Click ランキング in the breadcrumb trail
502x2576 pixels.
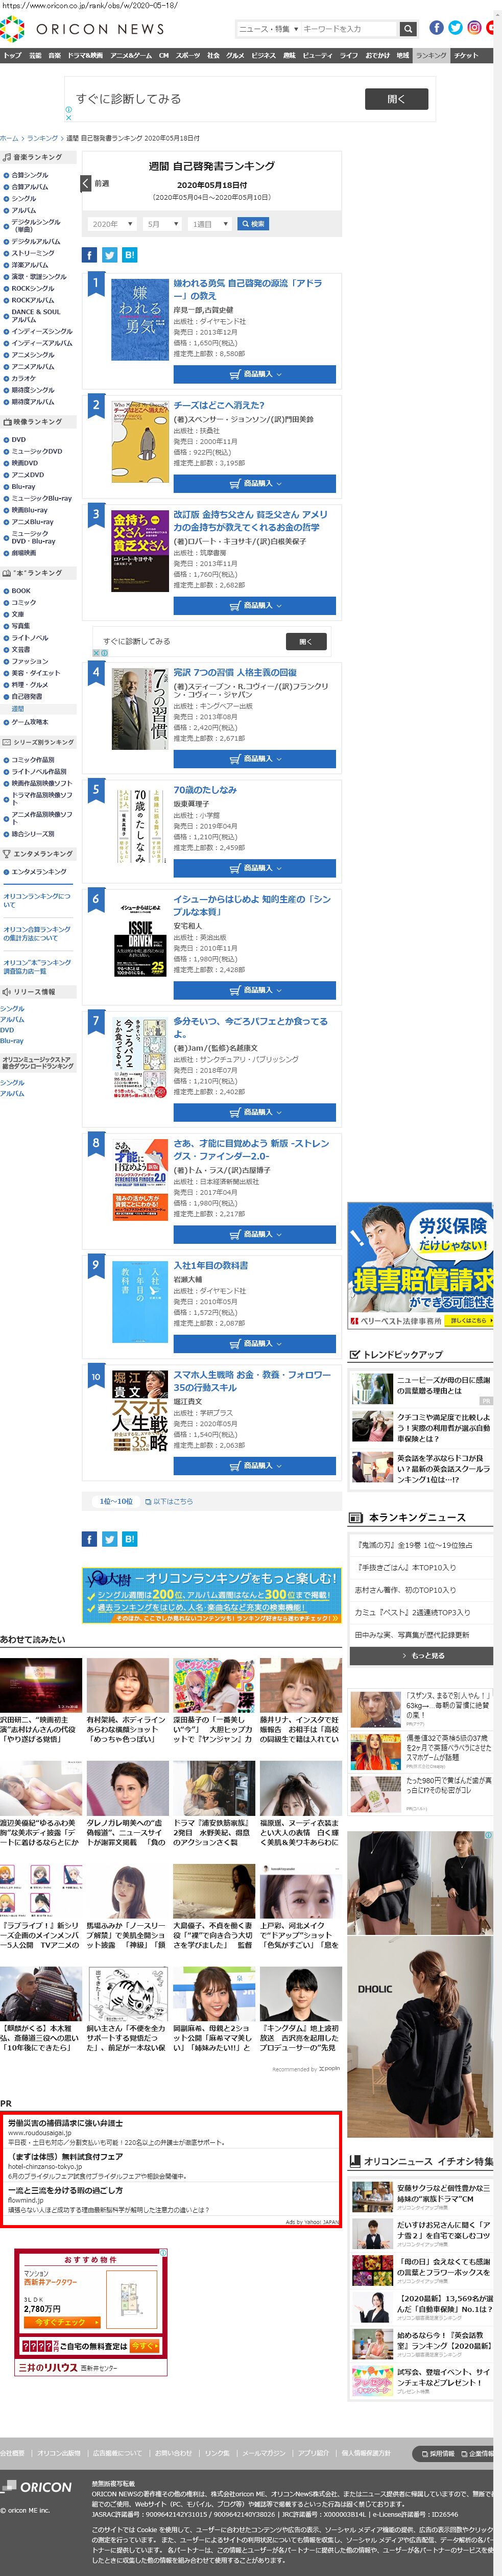coord(42,138)
